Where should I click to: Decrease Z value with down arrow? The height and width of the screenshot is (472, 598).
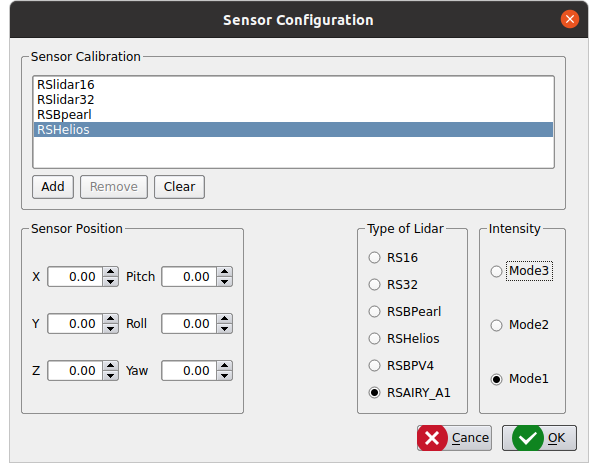tap(111, 376)
